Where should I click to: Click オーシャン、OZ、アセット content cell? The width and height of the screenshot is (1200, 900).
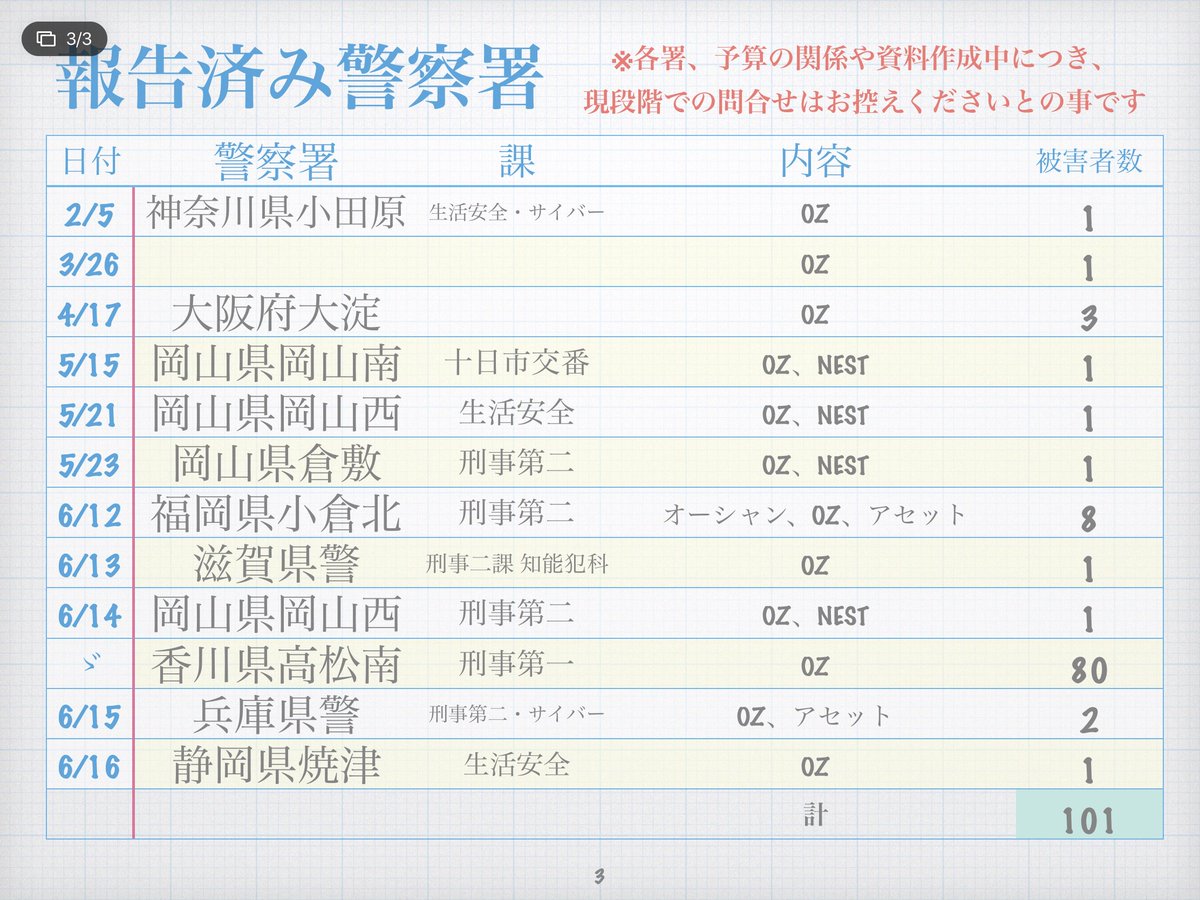coord(815,515)
